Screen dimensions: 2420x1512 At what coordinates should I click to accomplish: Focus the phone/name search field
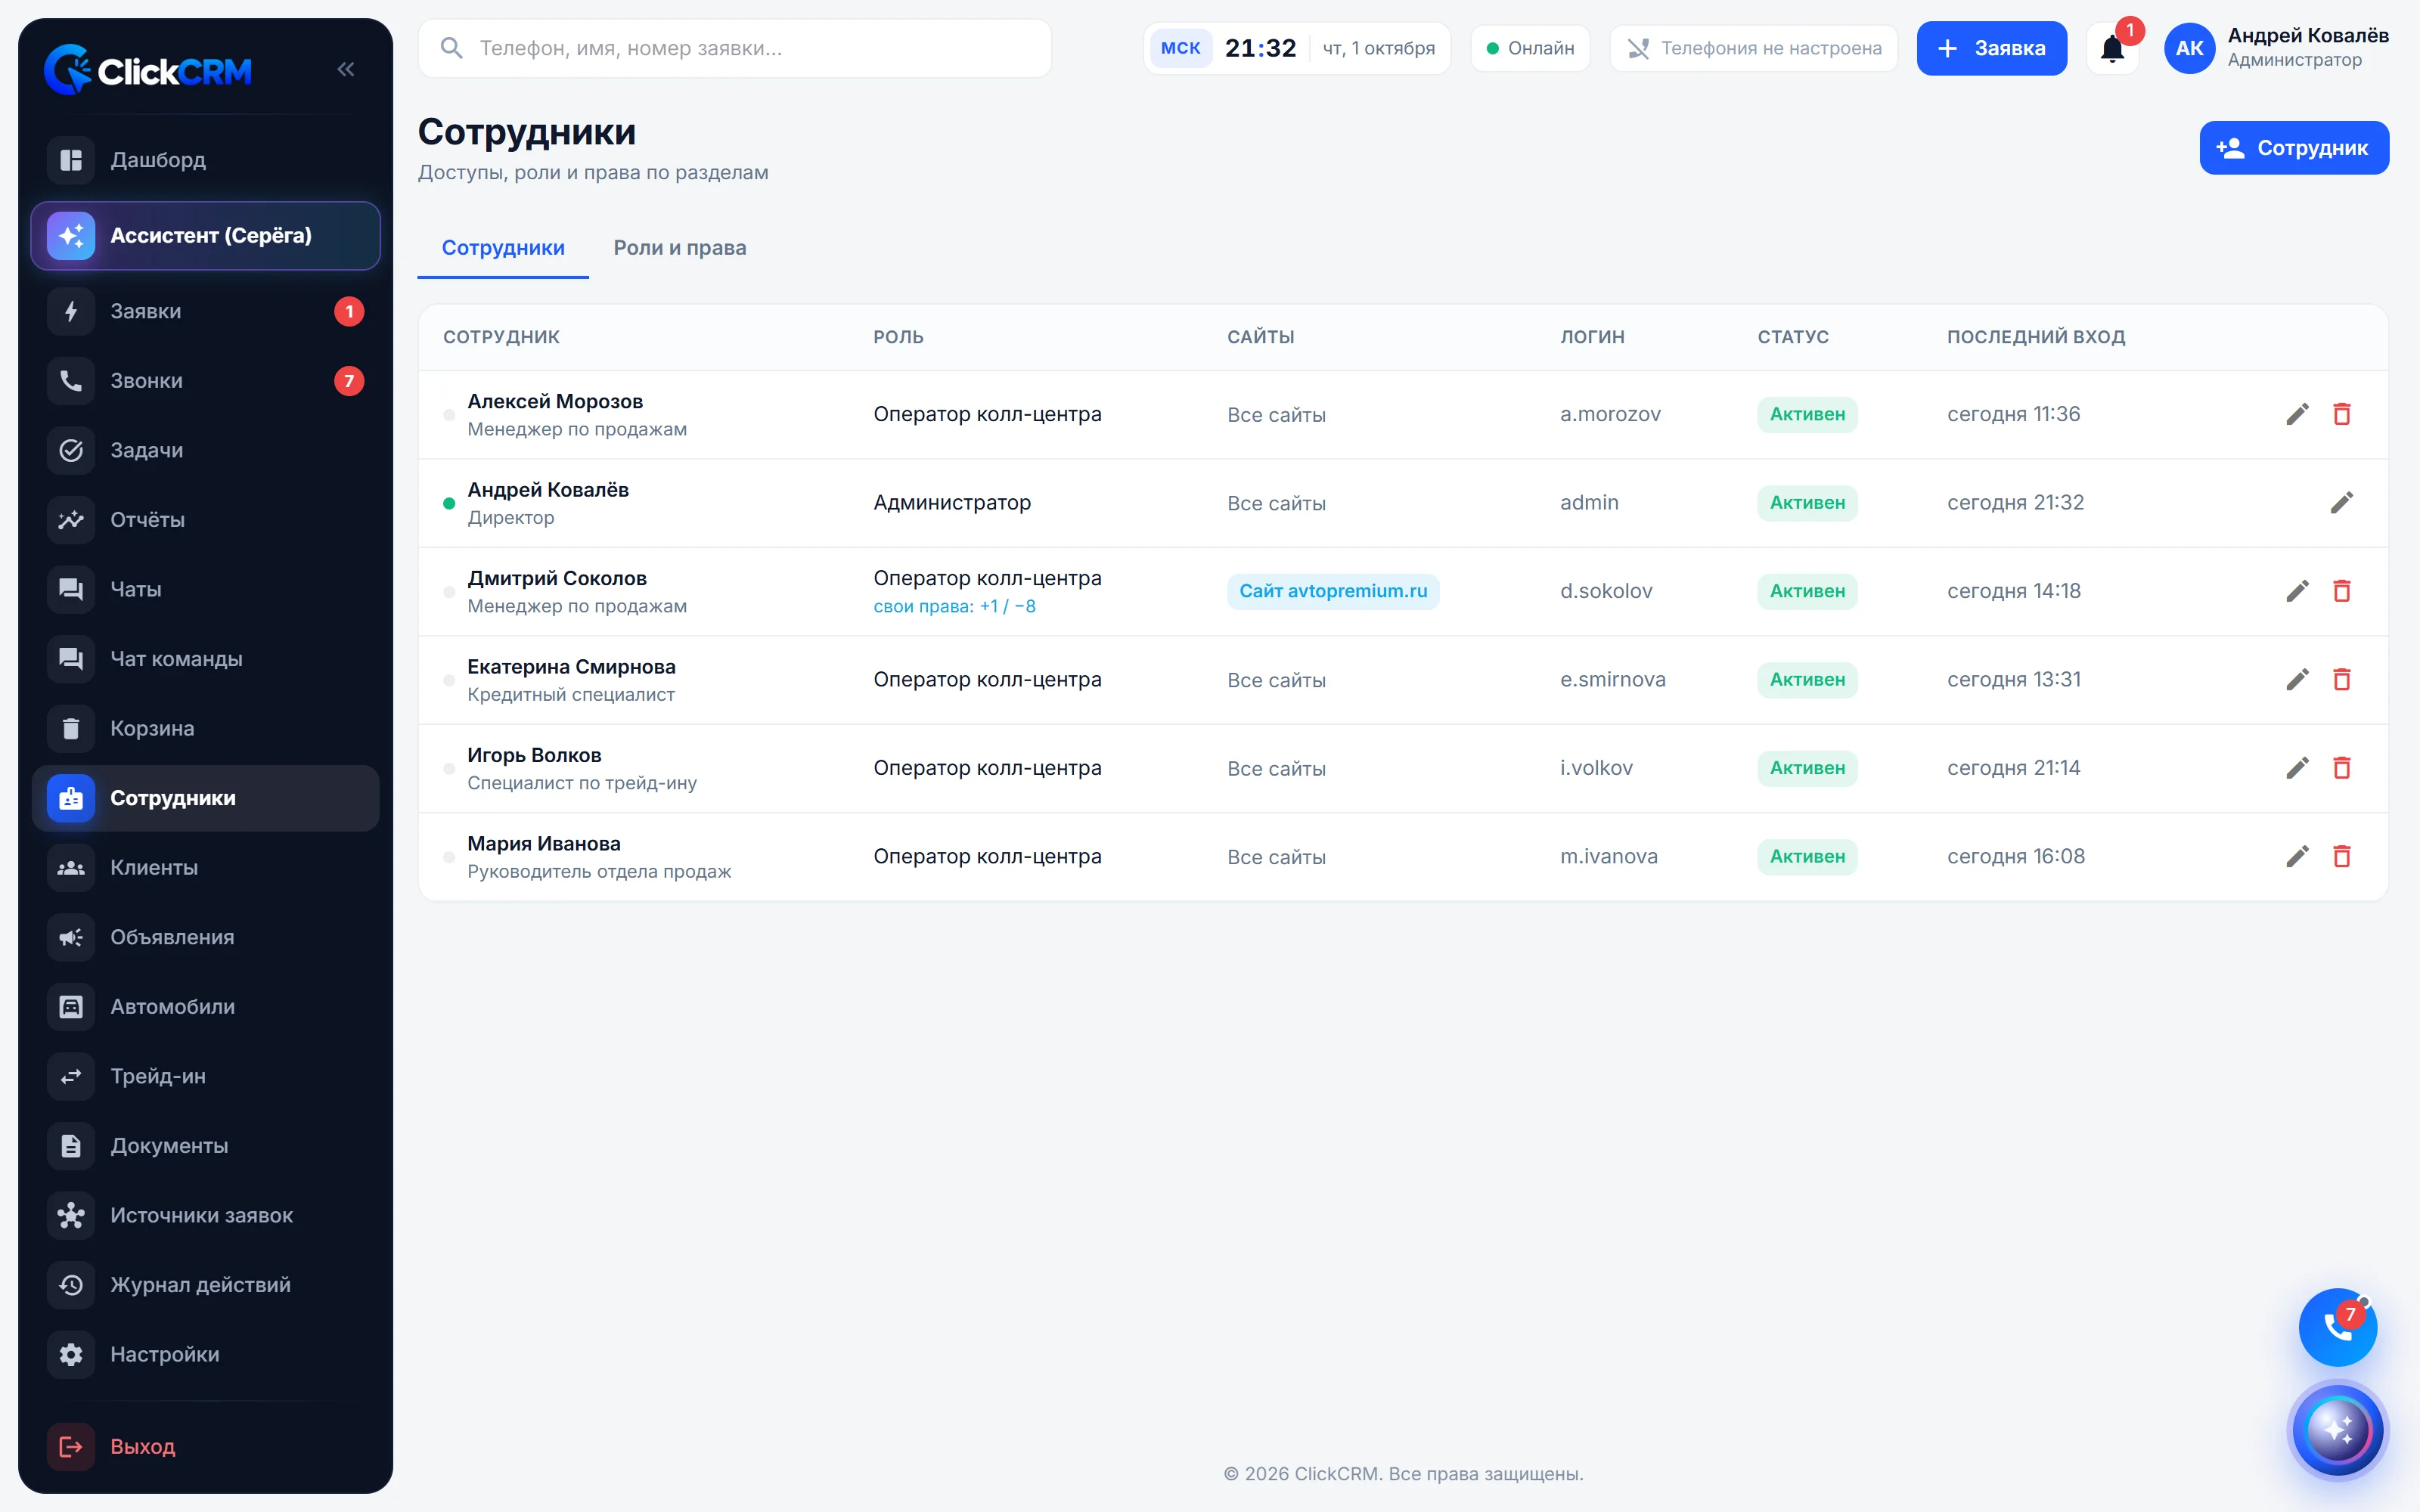(x=734, y=48)
